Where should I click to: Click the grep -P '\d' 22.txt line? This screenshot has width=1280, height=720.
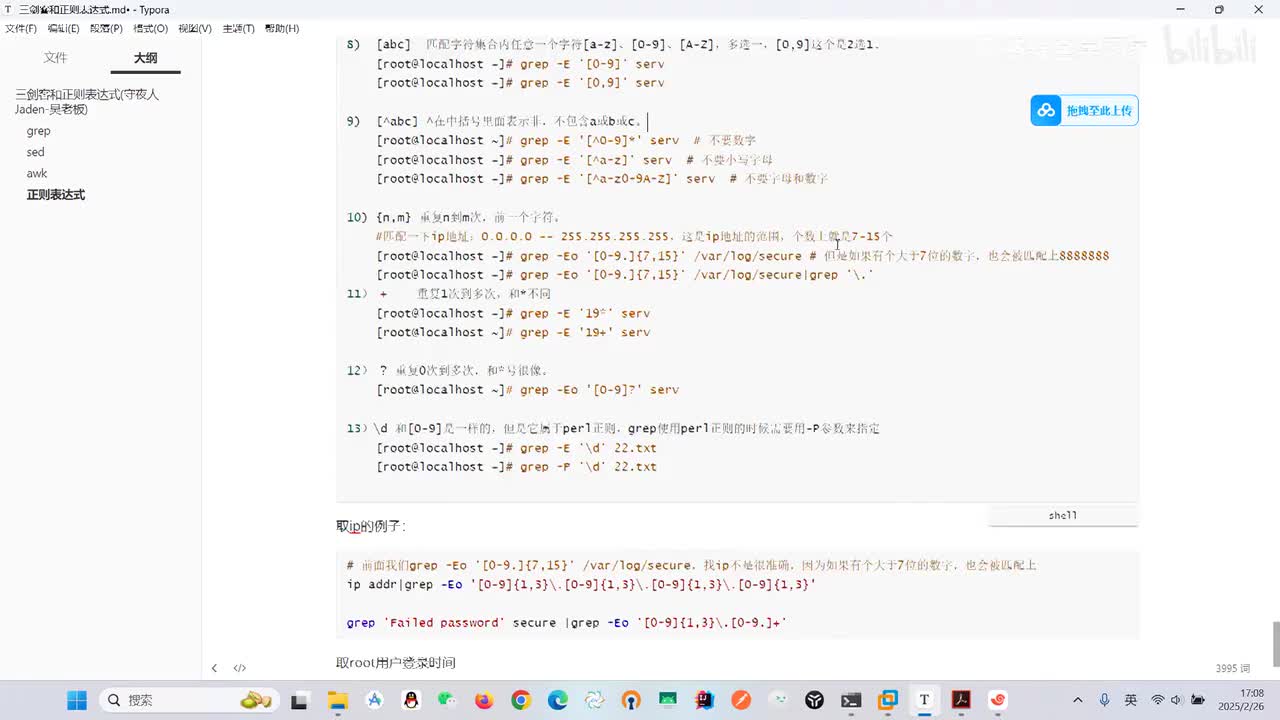pos(517,467)
